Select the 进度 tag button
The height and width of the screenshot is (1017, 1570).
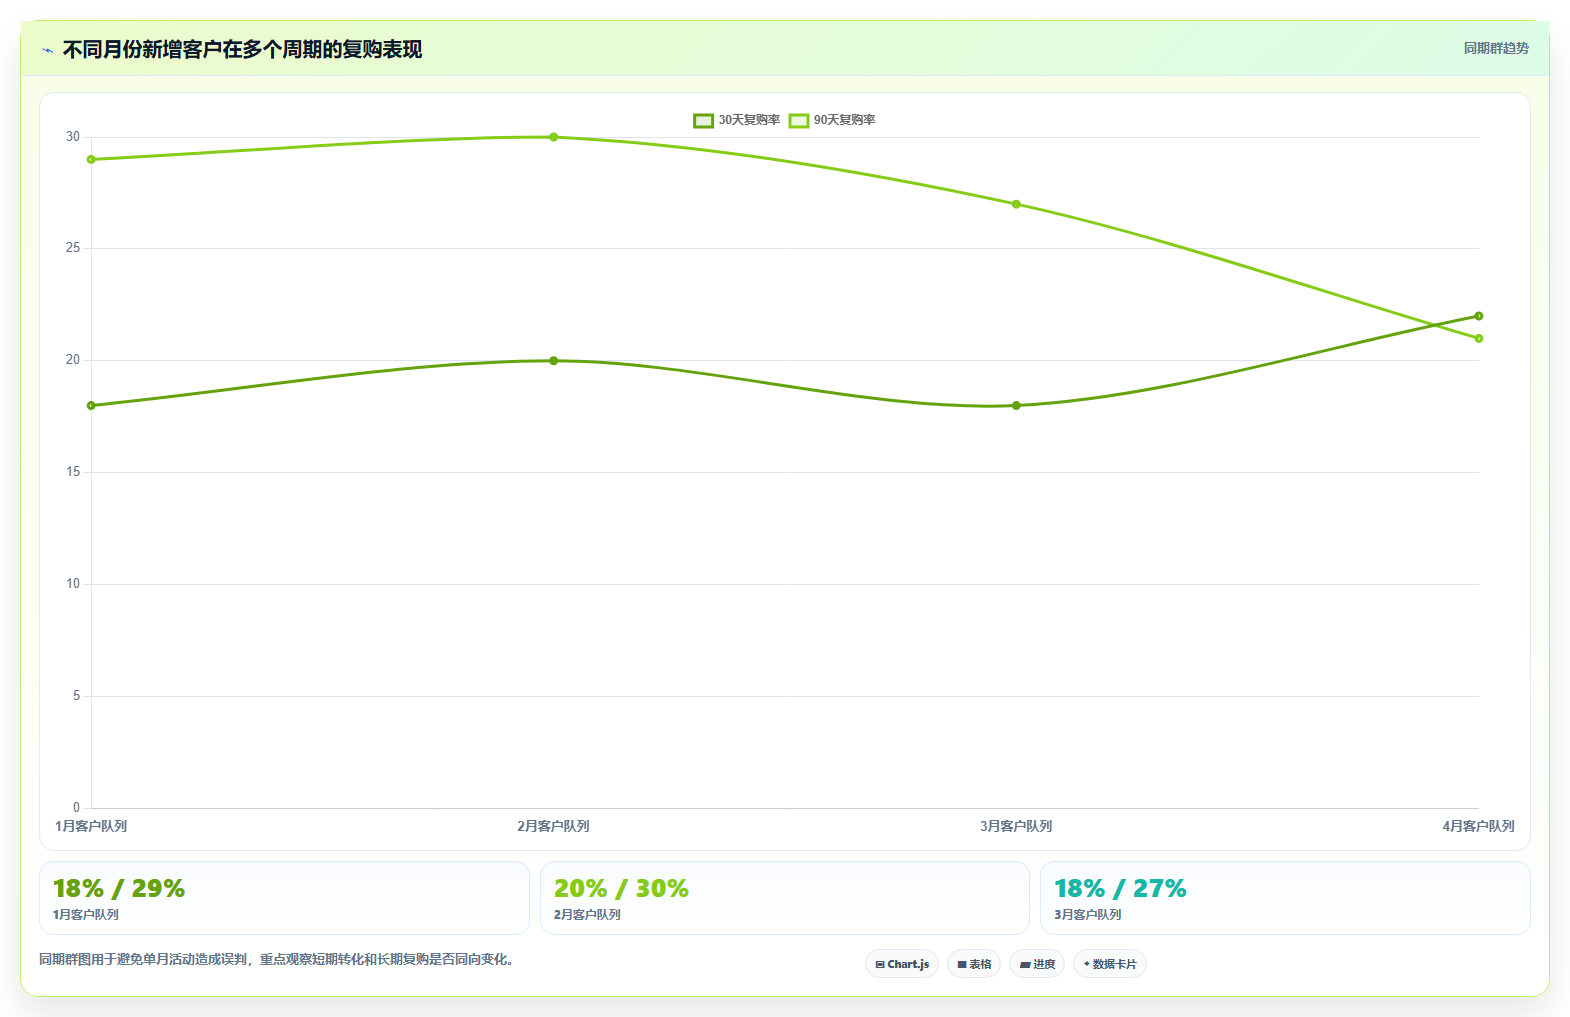click(x=1037, y=964)
